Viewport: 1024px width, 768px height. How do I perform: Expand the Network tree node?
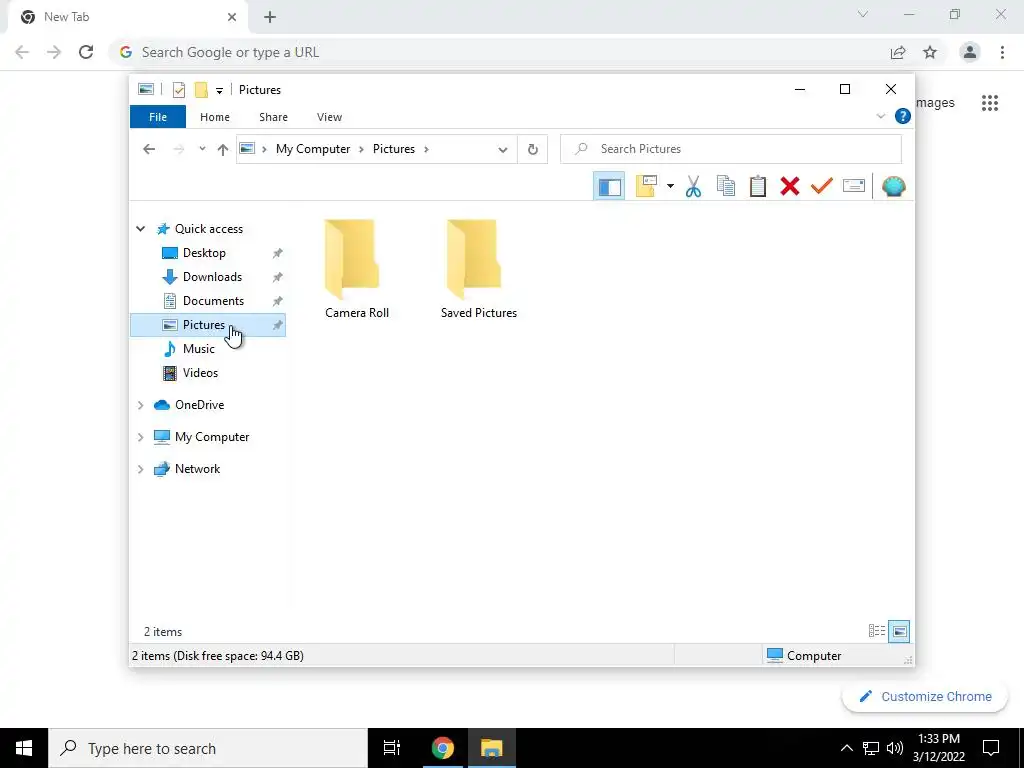pyautogui.click(x=140, y=470)
